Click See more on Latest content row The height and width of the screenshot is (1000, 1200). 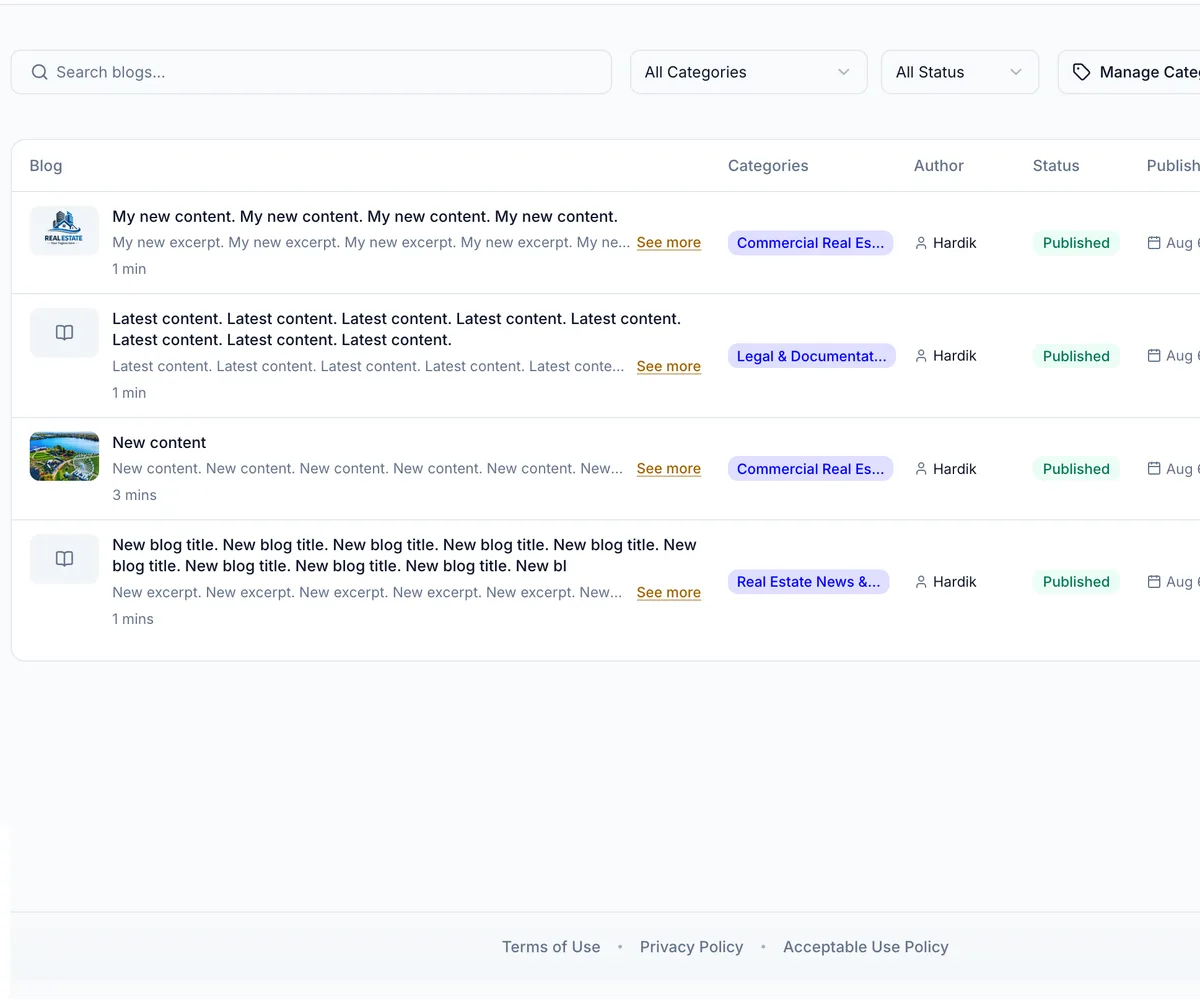pyautogui.click(x=668, y=367)
